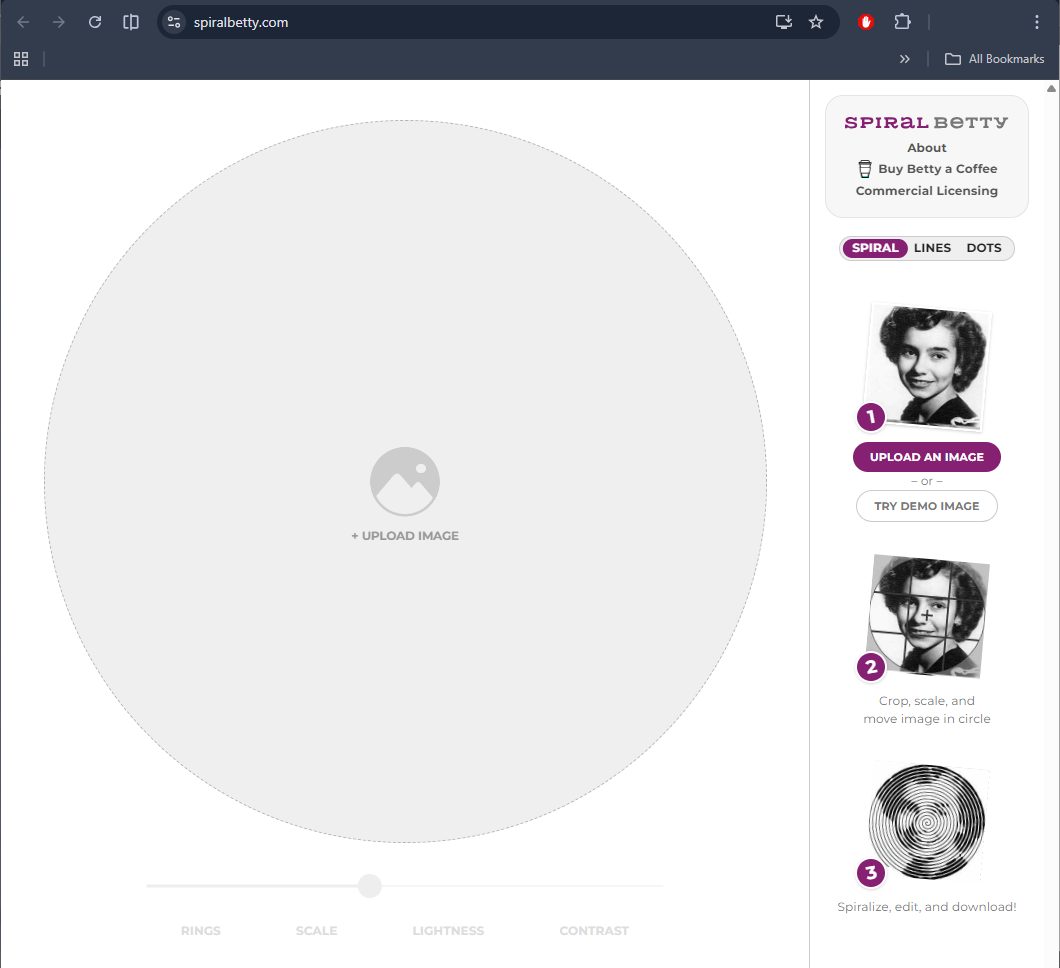Switch to DOTS mode
The width and height of the screenshot is (1060, 968).
[x=983, y=248]
